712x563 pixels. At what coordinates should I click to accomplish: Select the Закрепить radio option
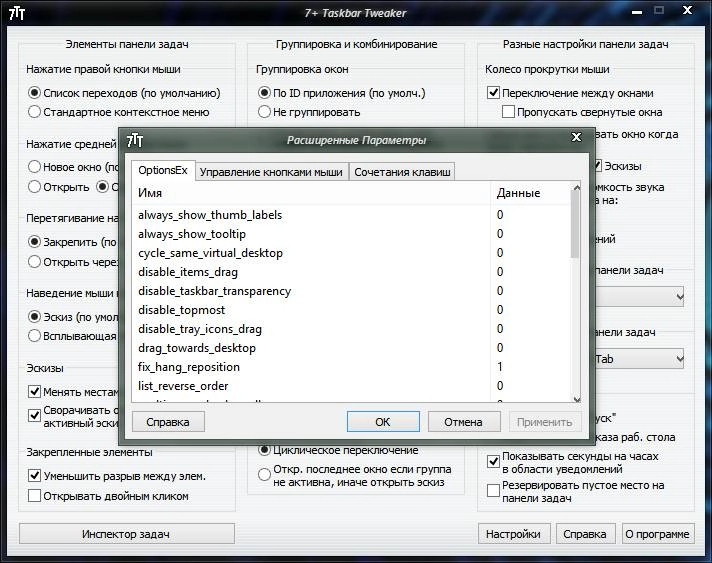(35, 242)
